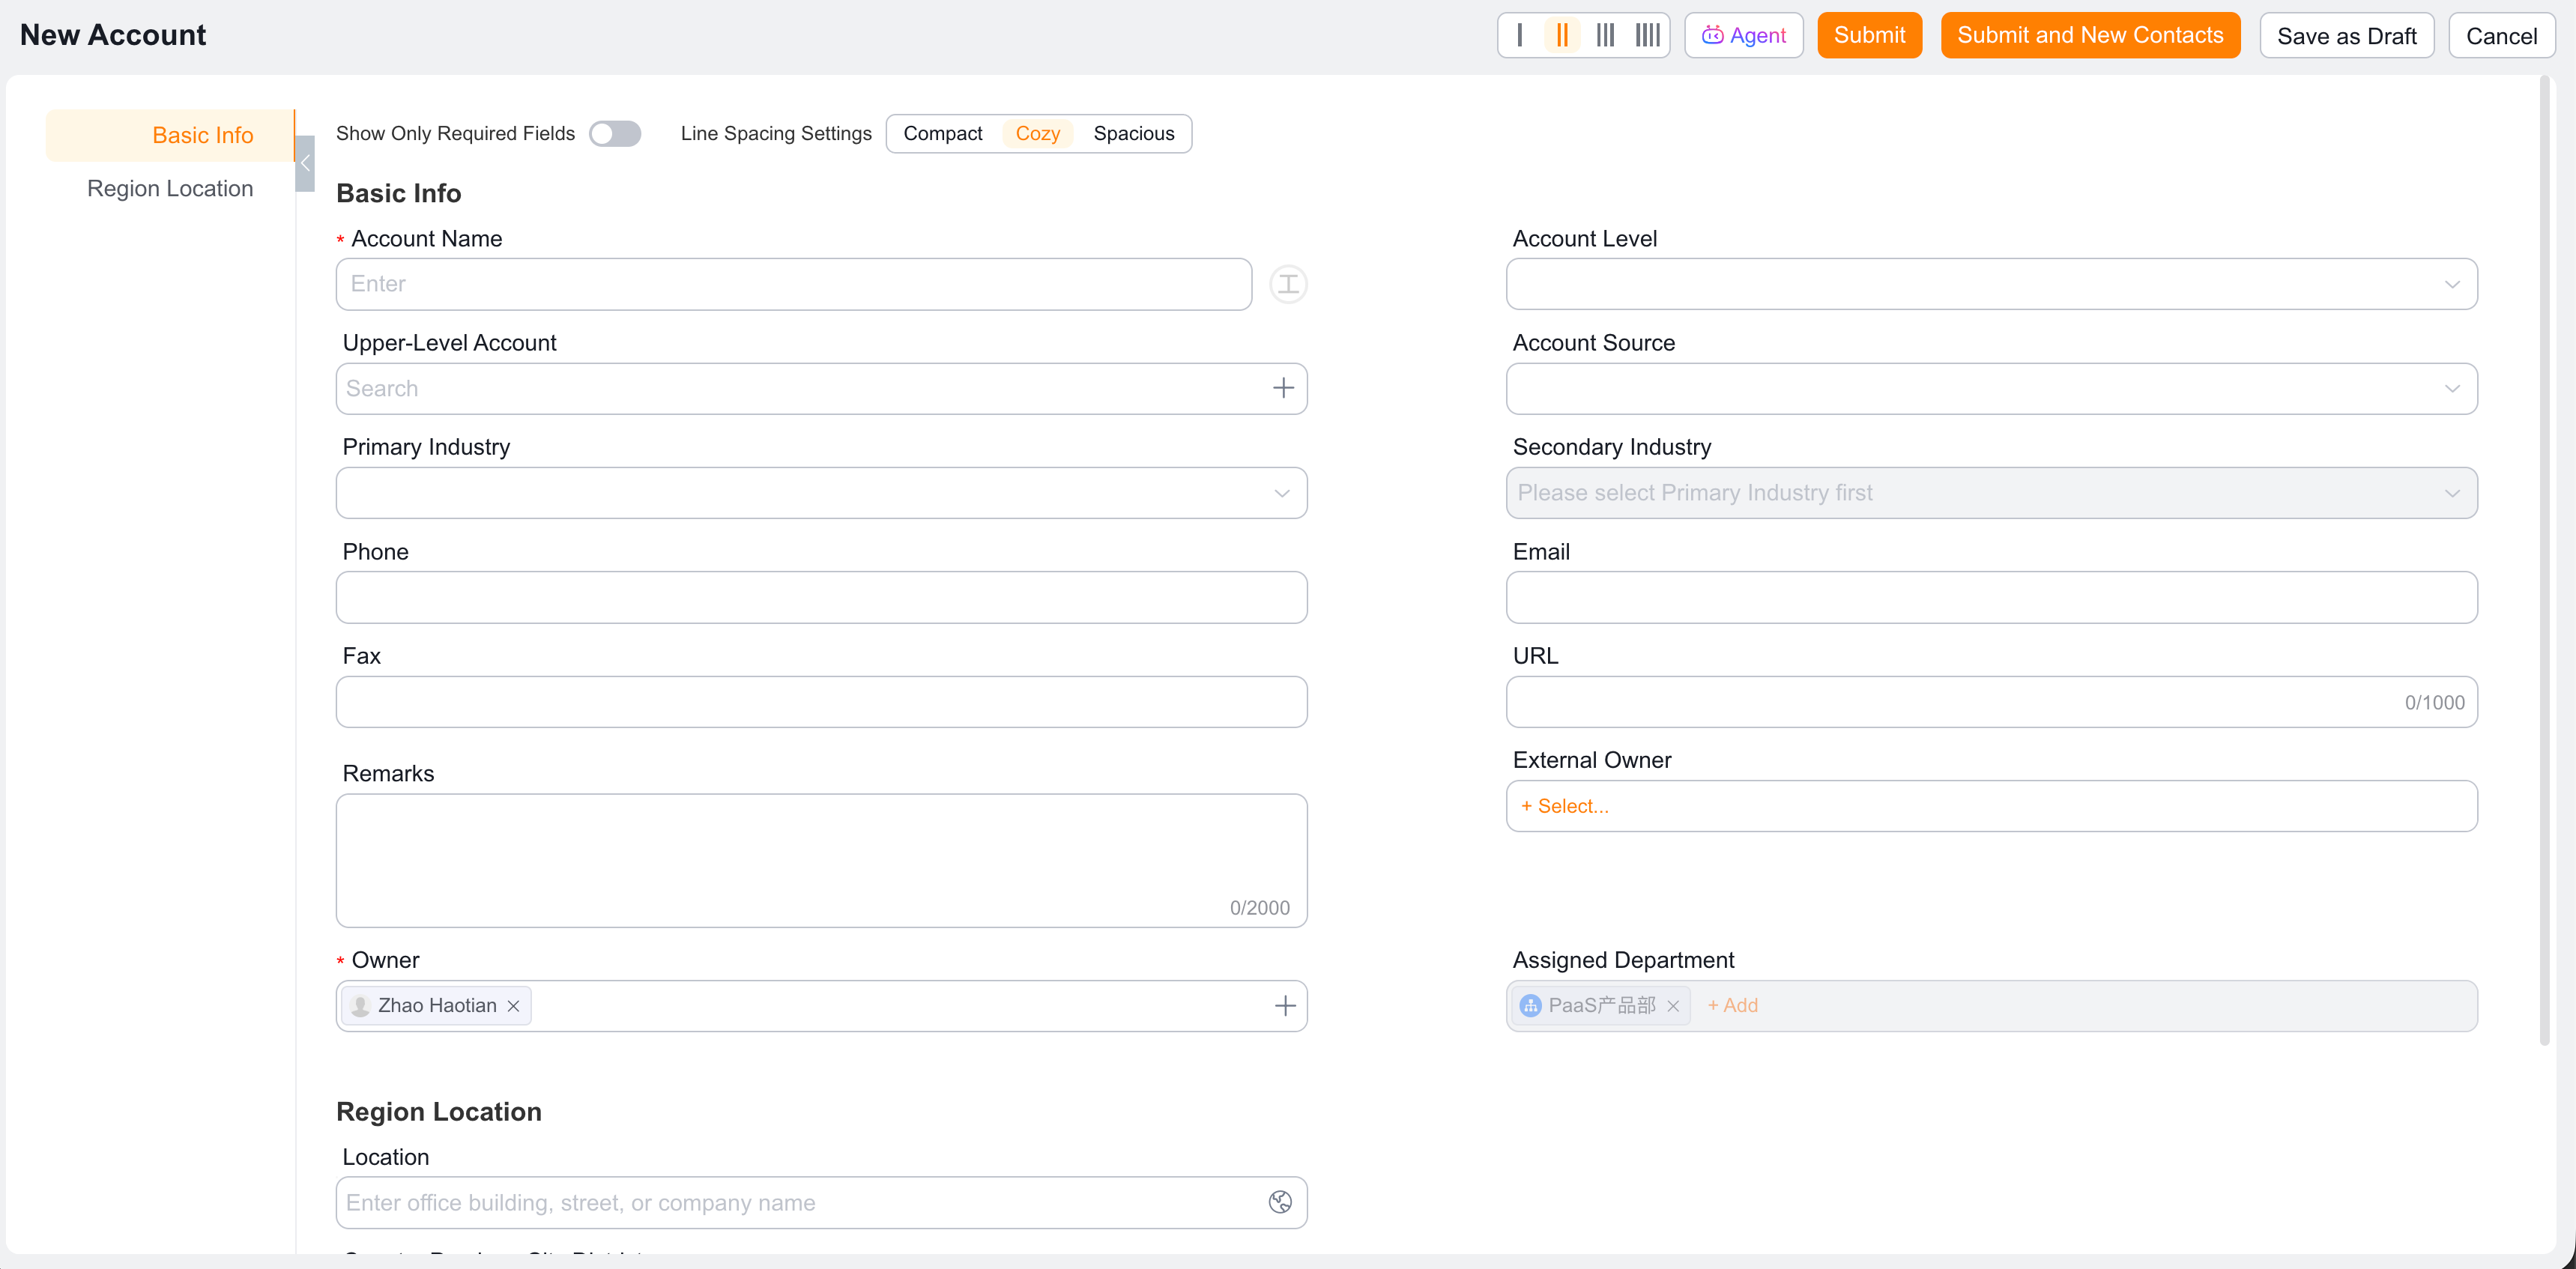The image size is (2576, 1269).
Task: Go to Basic Info section tab
Action: click(170, 135)
